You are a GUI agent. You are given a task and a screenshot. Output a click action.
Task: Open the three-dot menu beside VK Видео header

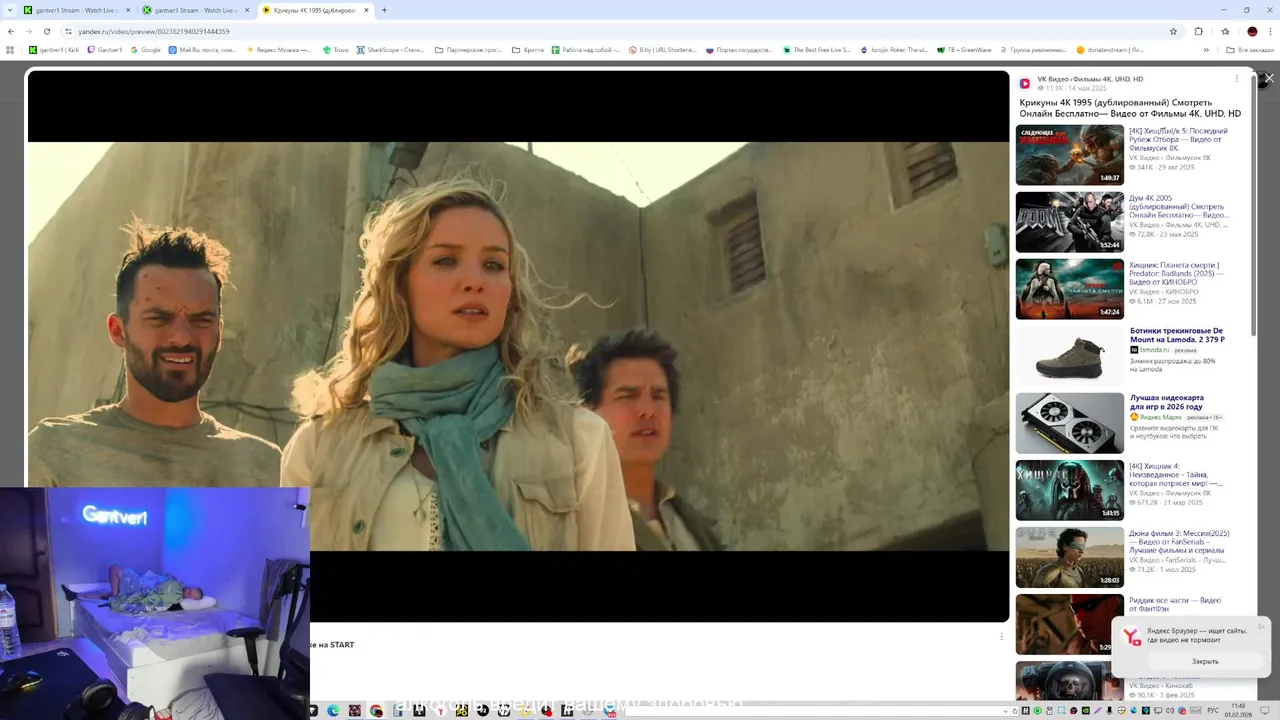[x=1236, y=79]
